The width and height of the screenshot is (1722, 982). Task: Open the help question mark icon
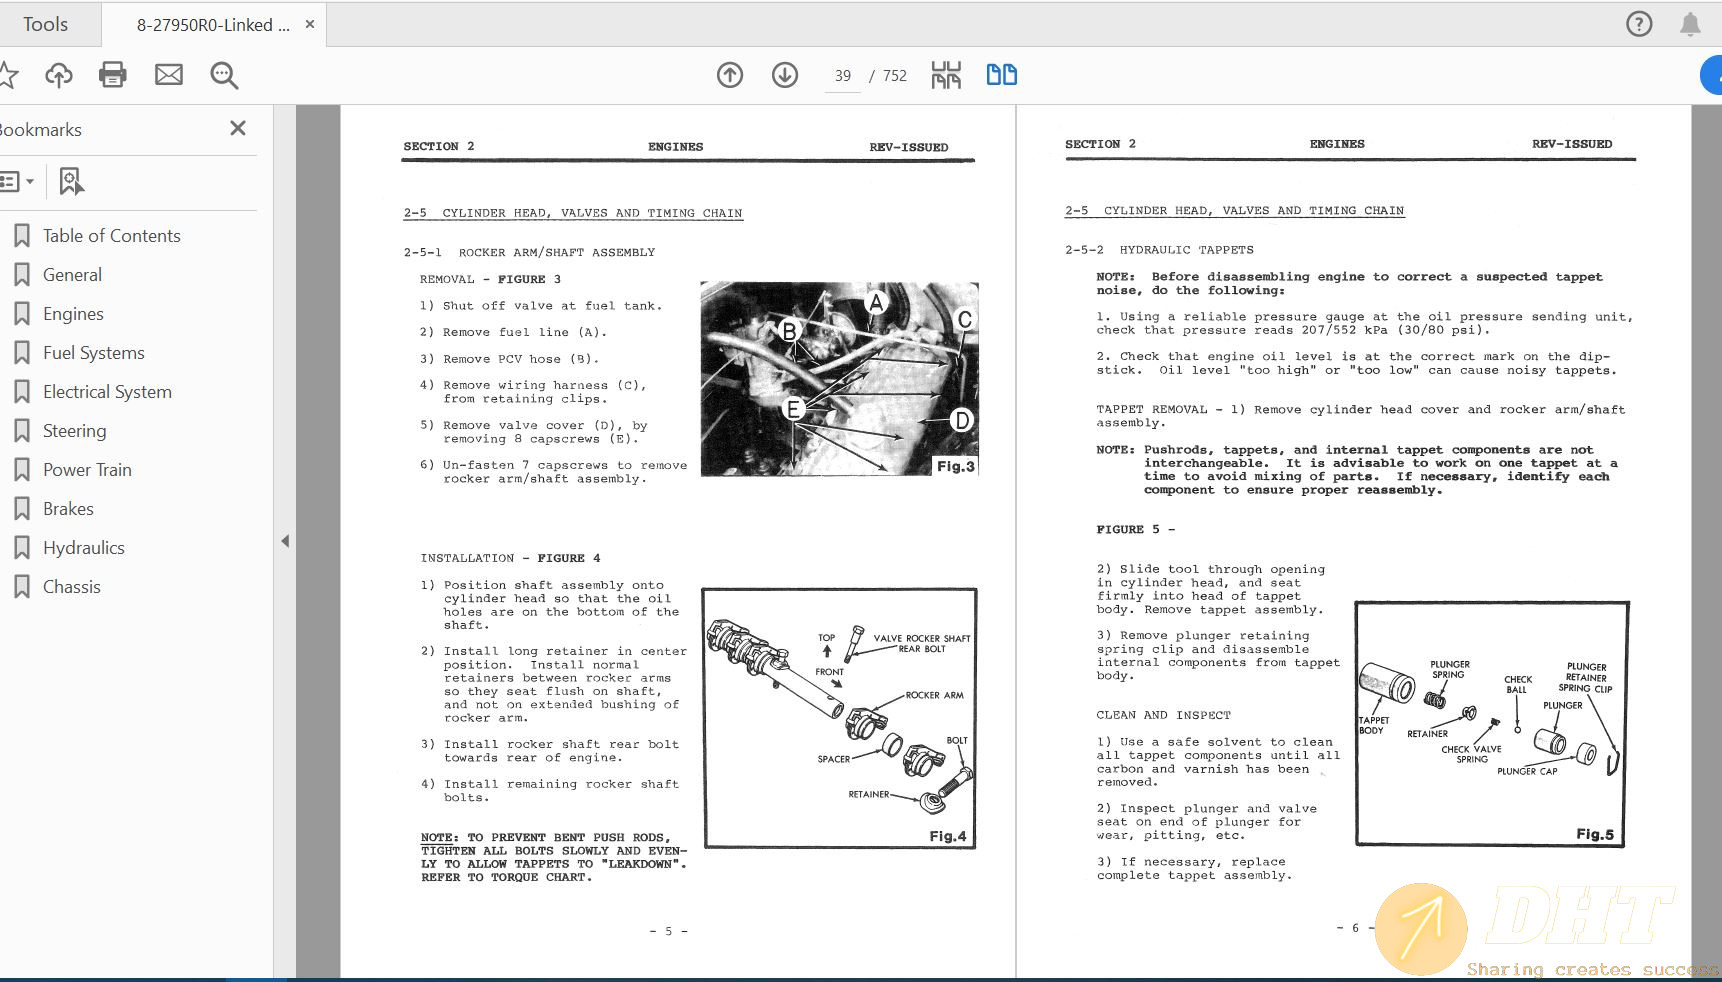point(1639,24)
